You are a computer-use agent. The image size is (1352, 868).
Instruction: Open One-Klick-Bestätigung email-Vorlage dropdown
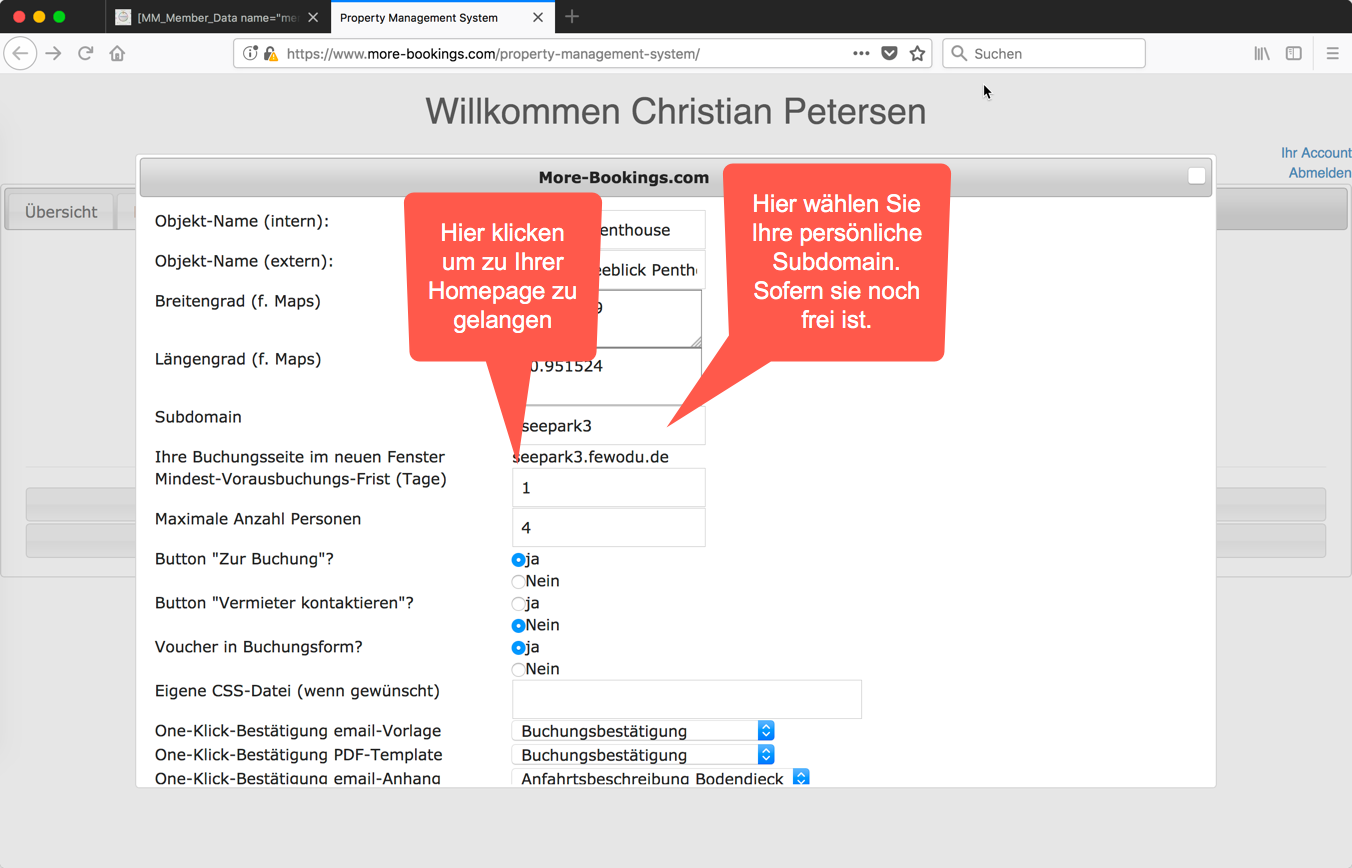[643, 732]
